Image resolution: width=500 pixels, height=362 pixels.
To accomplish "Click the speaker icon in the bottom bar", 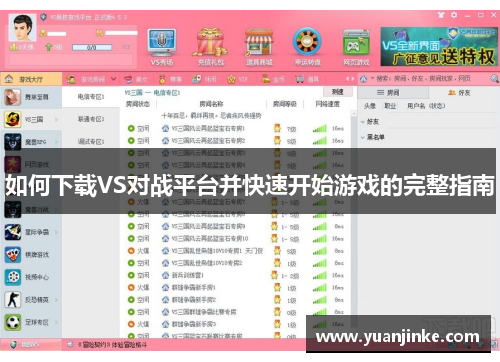I will [x=70, y=344].
